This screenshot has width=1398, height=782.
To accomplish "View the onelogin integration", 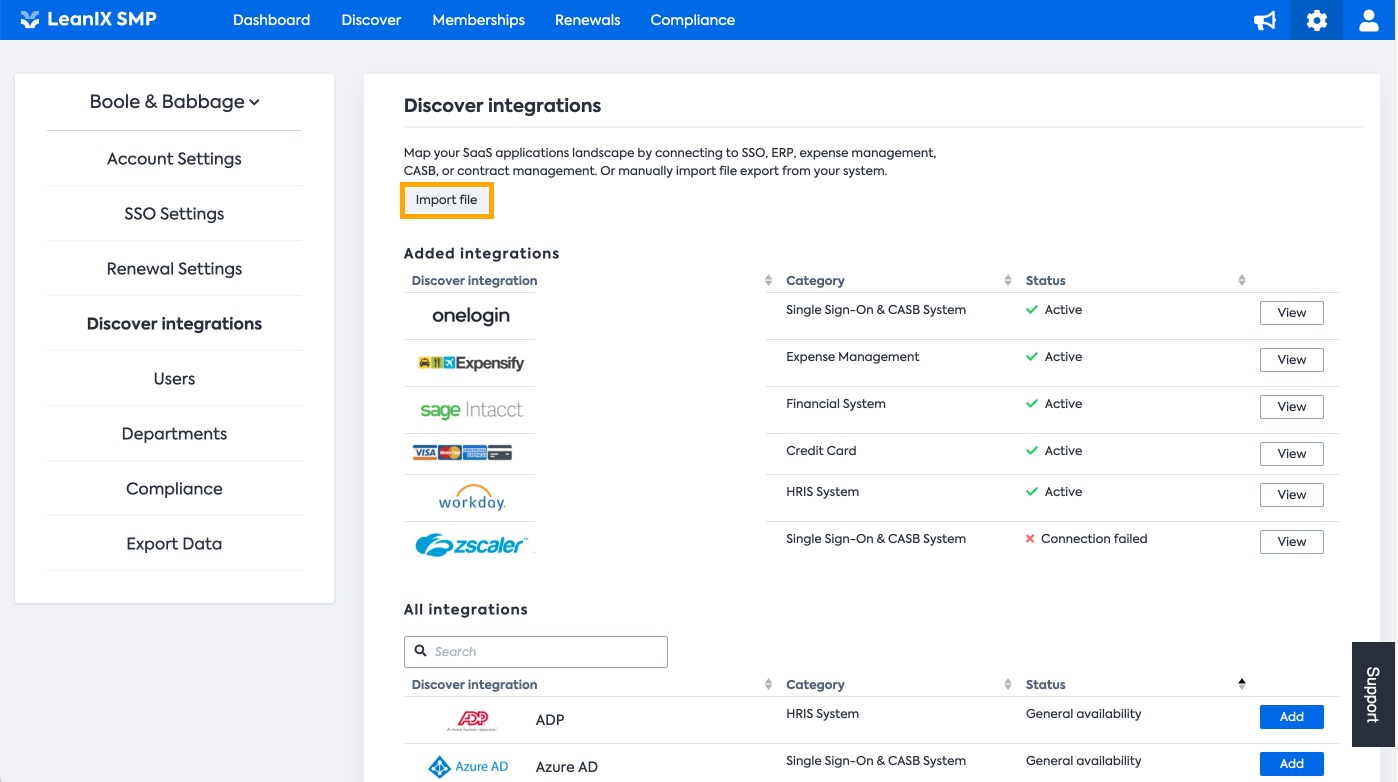I will 1291,313.
